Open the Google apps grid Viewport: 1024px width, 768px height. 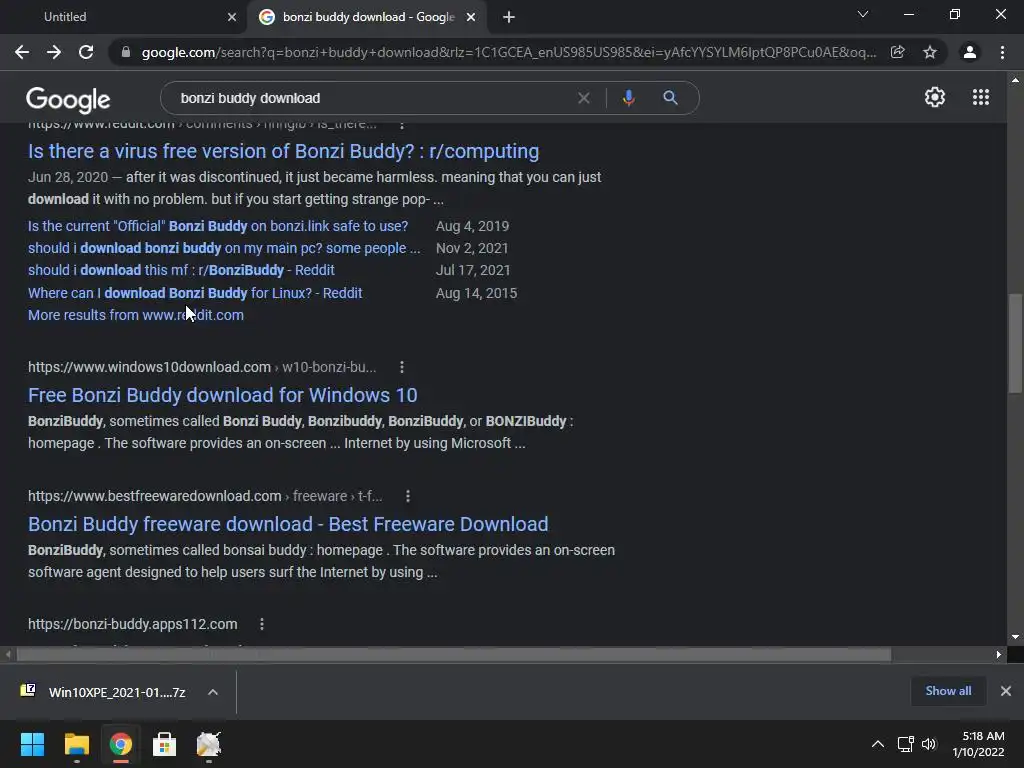coord(980,97)
